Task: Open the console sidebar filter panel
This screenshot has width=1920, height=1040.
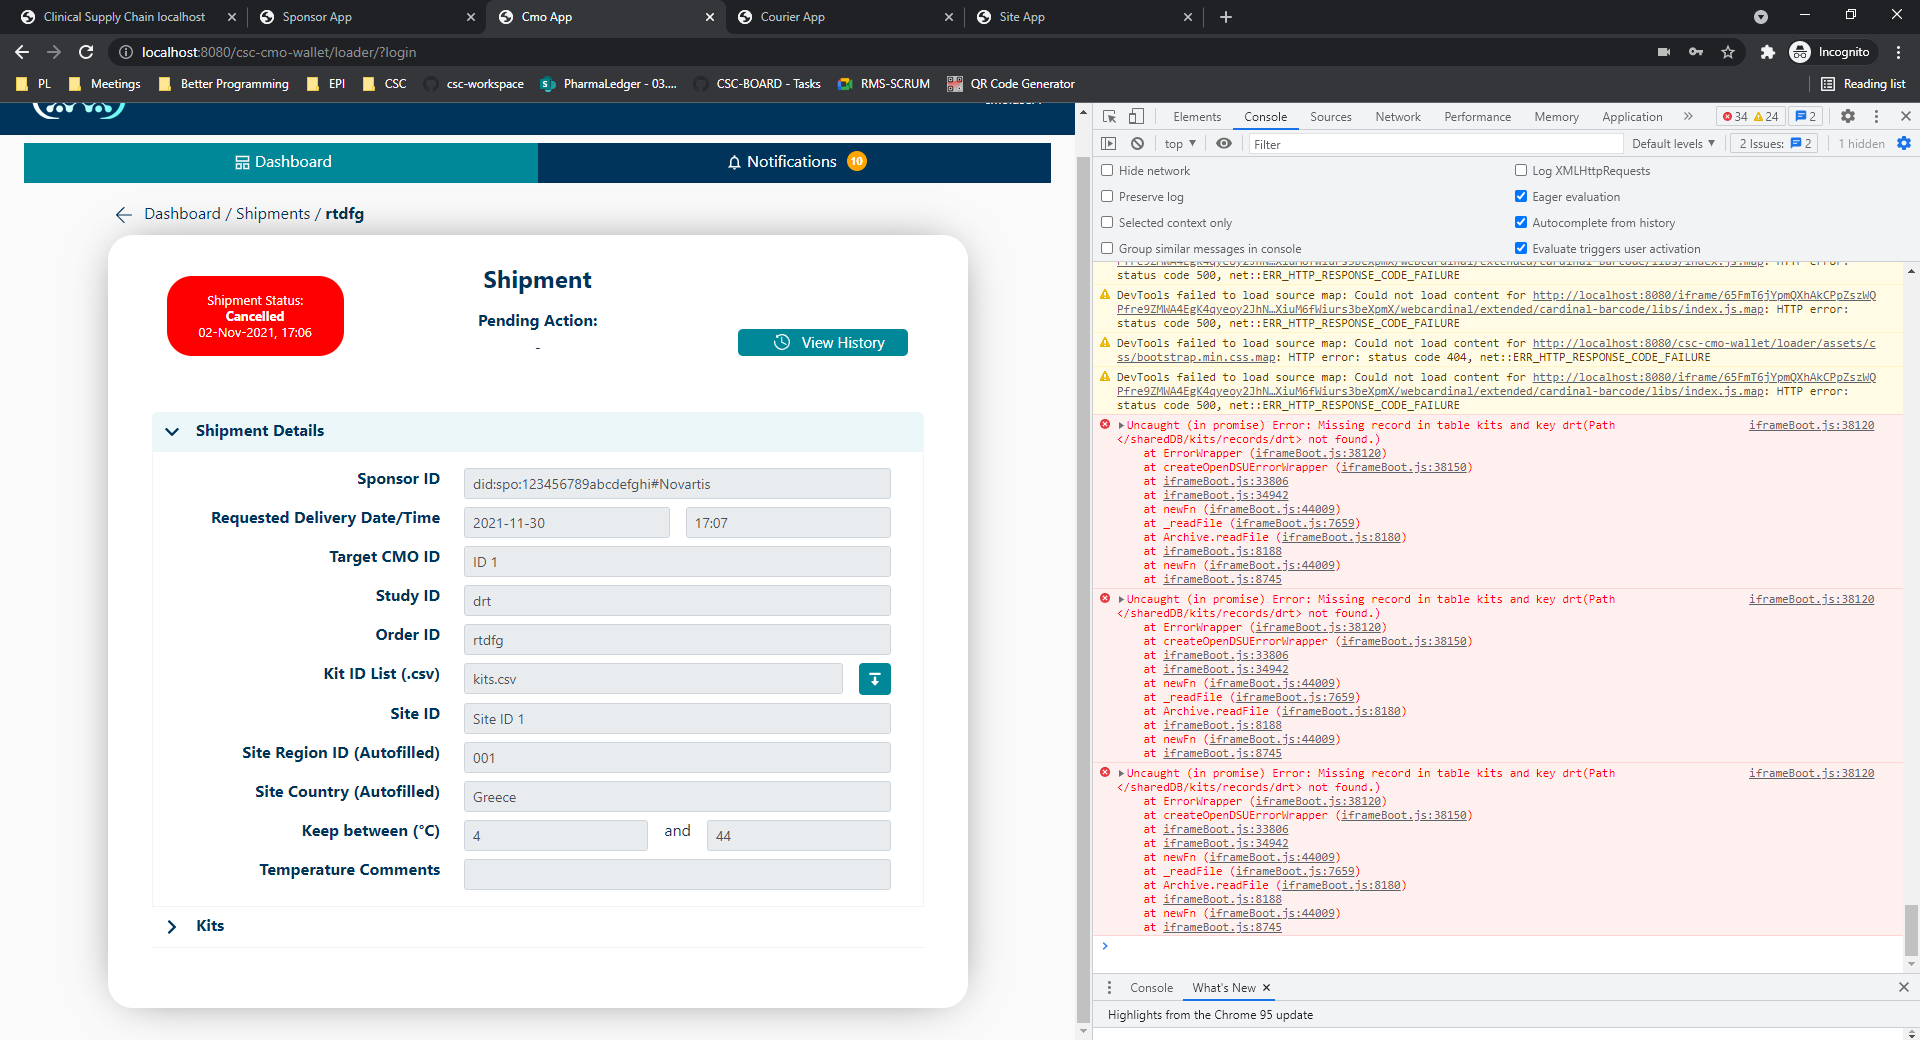Action: tap(1109, 143)
